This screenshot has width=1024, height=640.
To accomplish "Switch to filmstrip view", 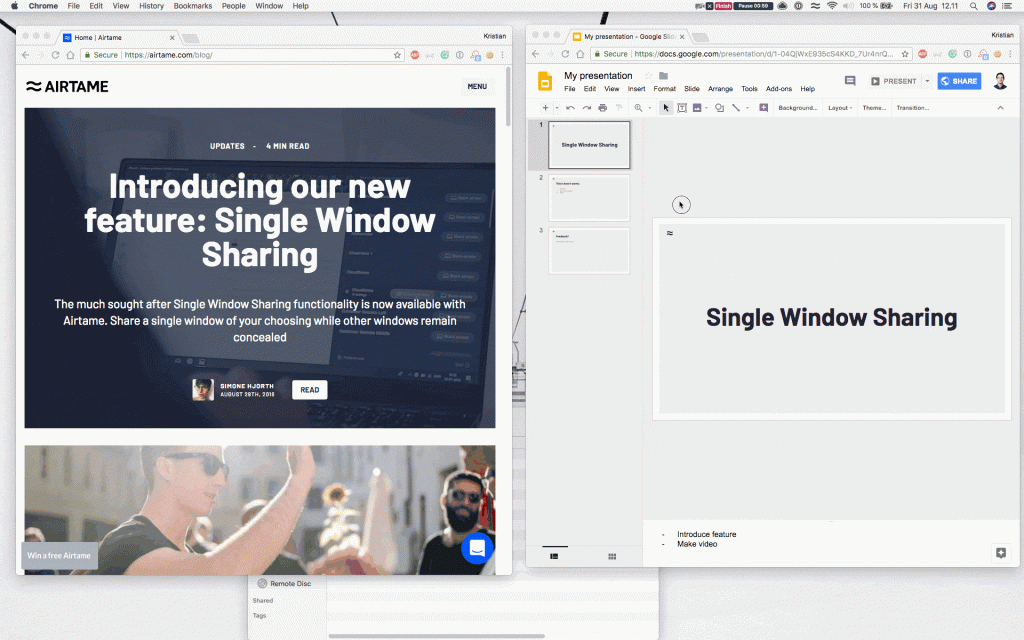I will [x=554, y=556].
